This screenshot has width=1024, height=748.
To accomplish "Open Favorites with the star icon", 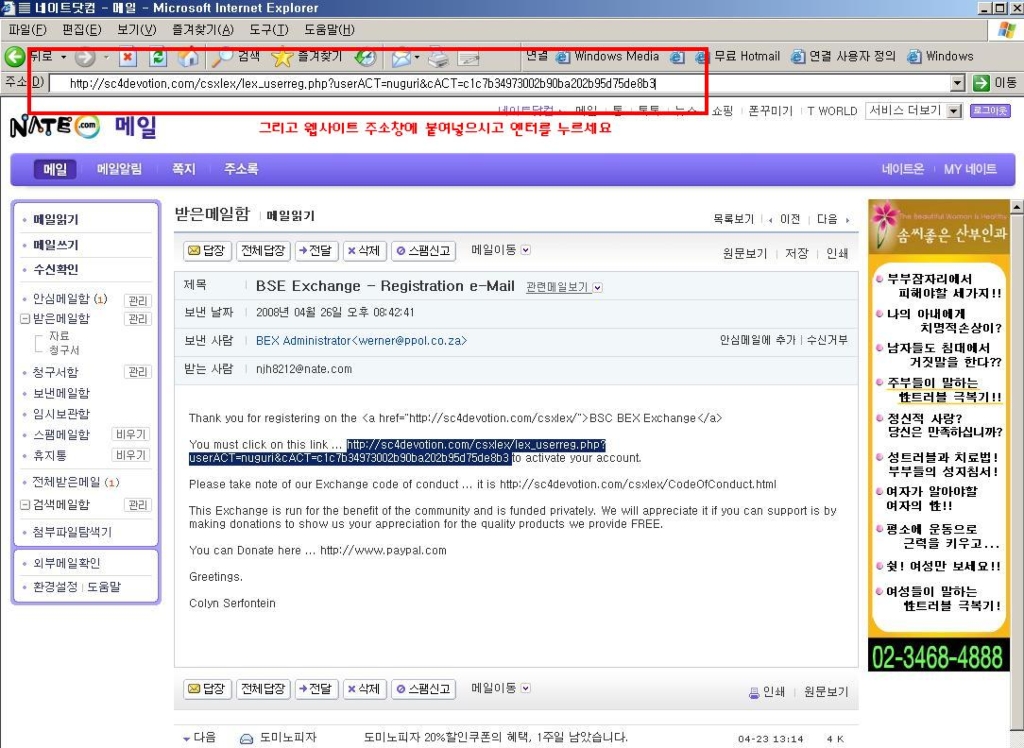I will pos(282,57).
